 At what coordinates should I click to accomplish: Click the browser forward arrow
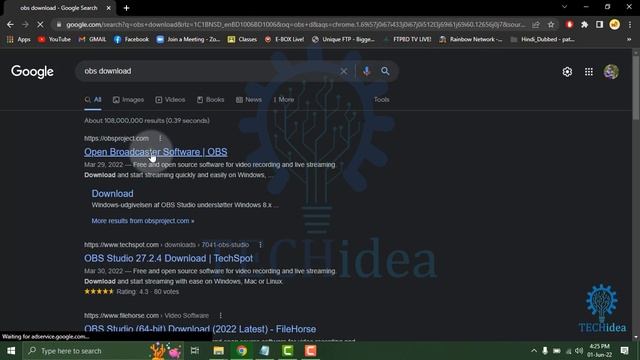(25, 24)
